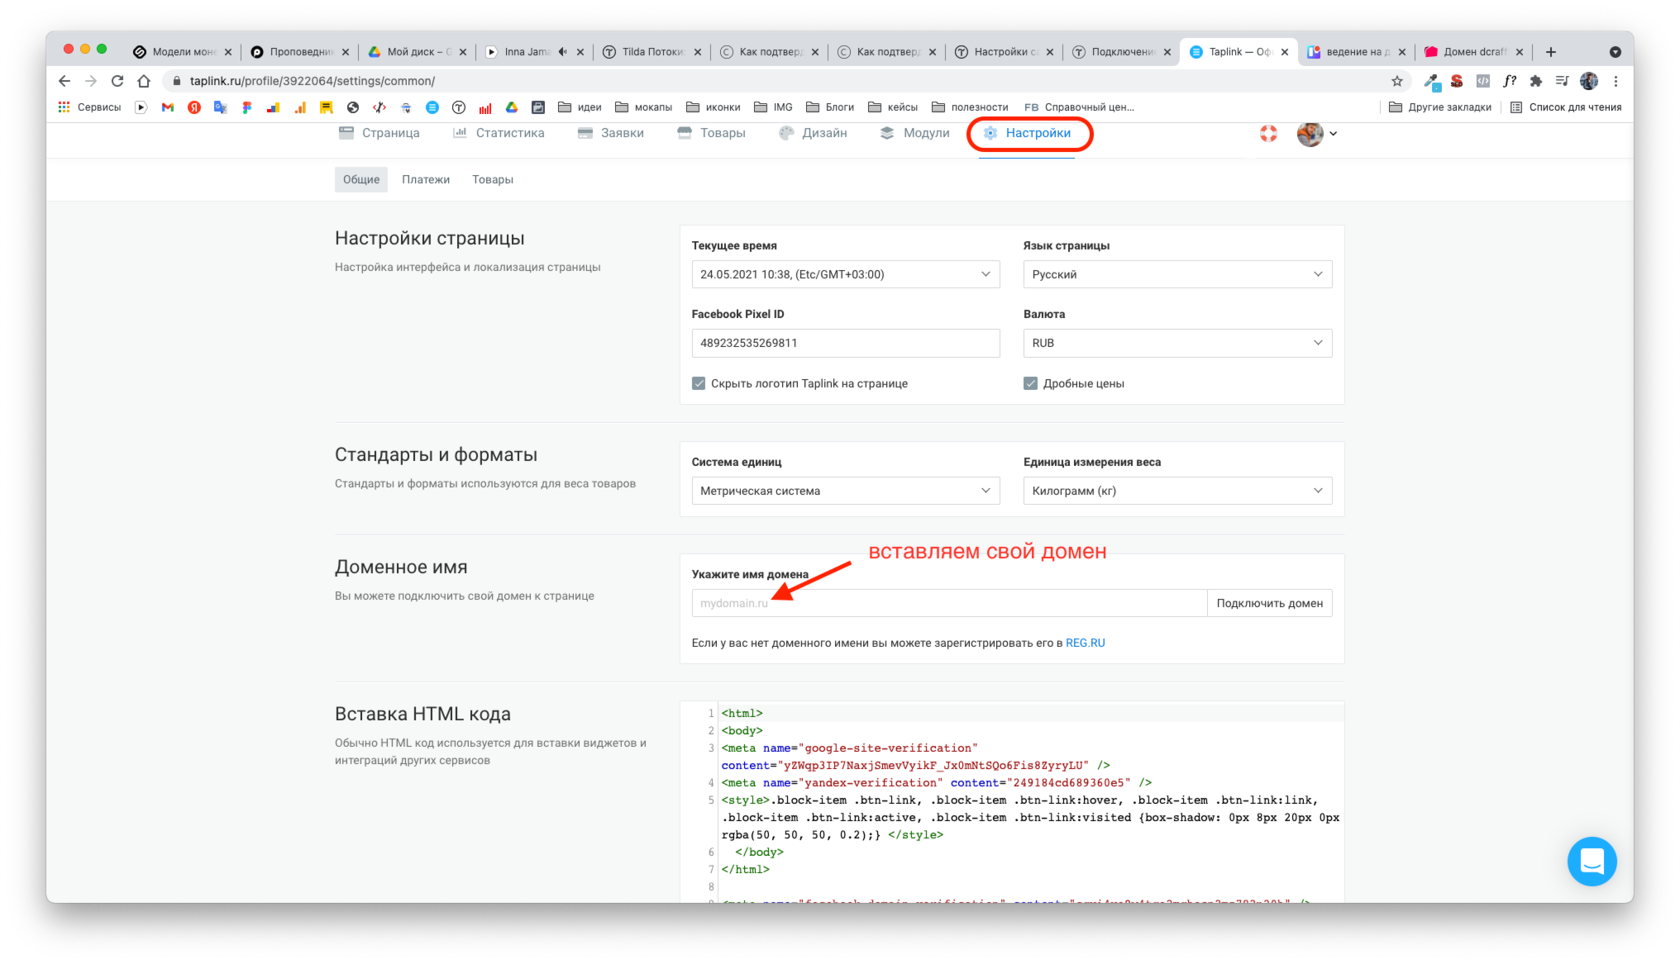Open the FB Справочный цен bookmark
This screenshot has height=964, width=1680.
tap(1079, 107)
